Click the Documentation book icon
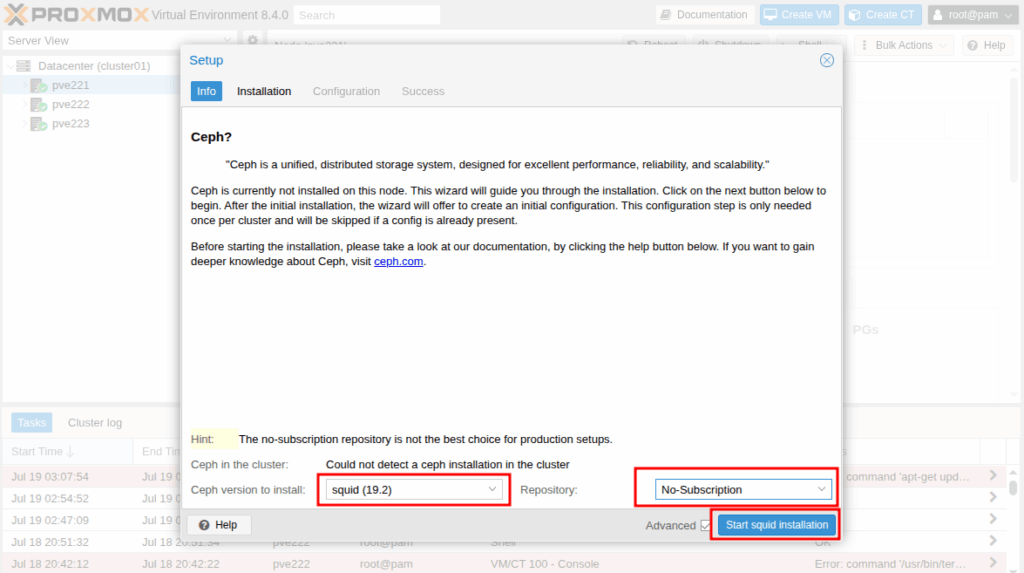The height and width of the screenshot is (573, 1024). (665, 14)
